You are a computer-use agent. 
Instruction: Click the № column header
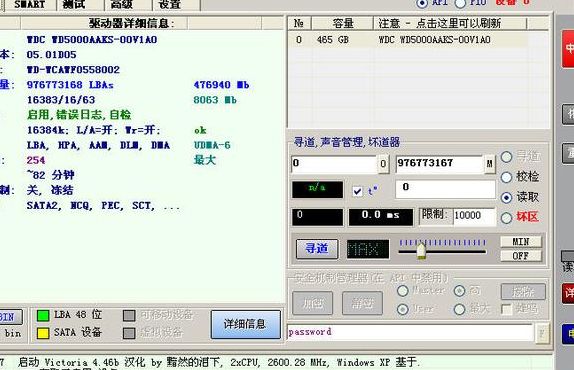(x=299, y=23)
